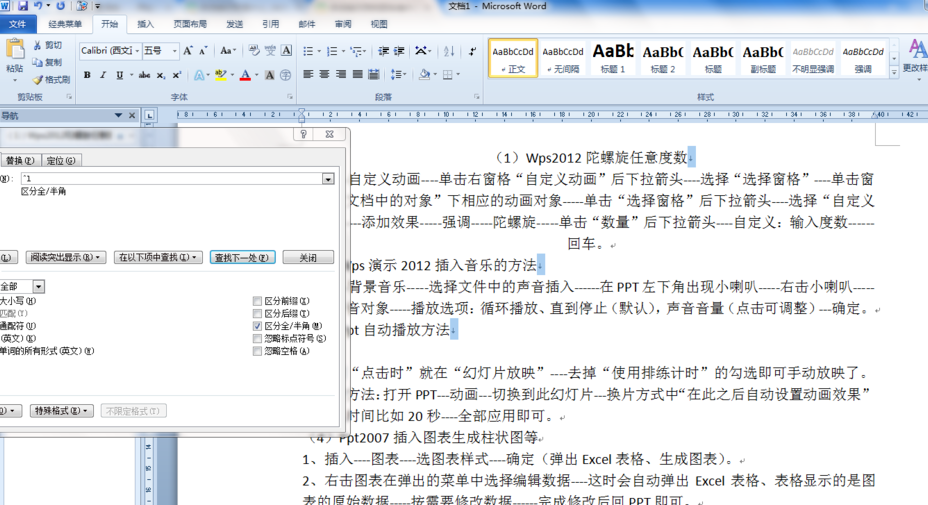Click 查找下一处 button
The image size is (928, 505).
point(243,258)
